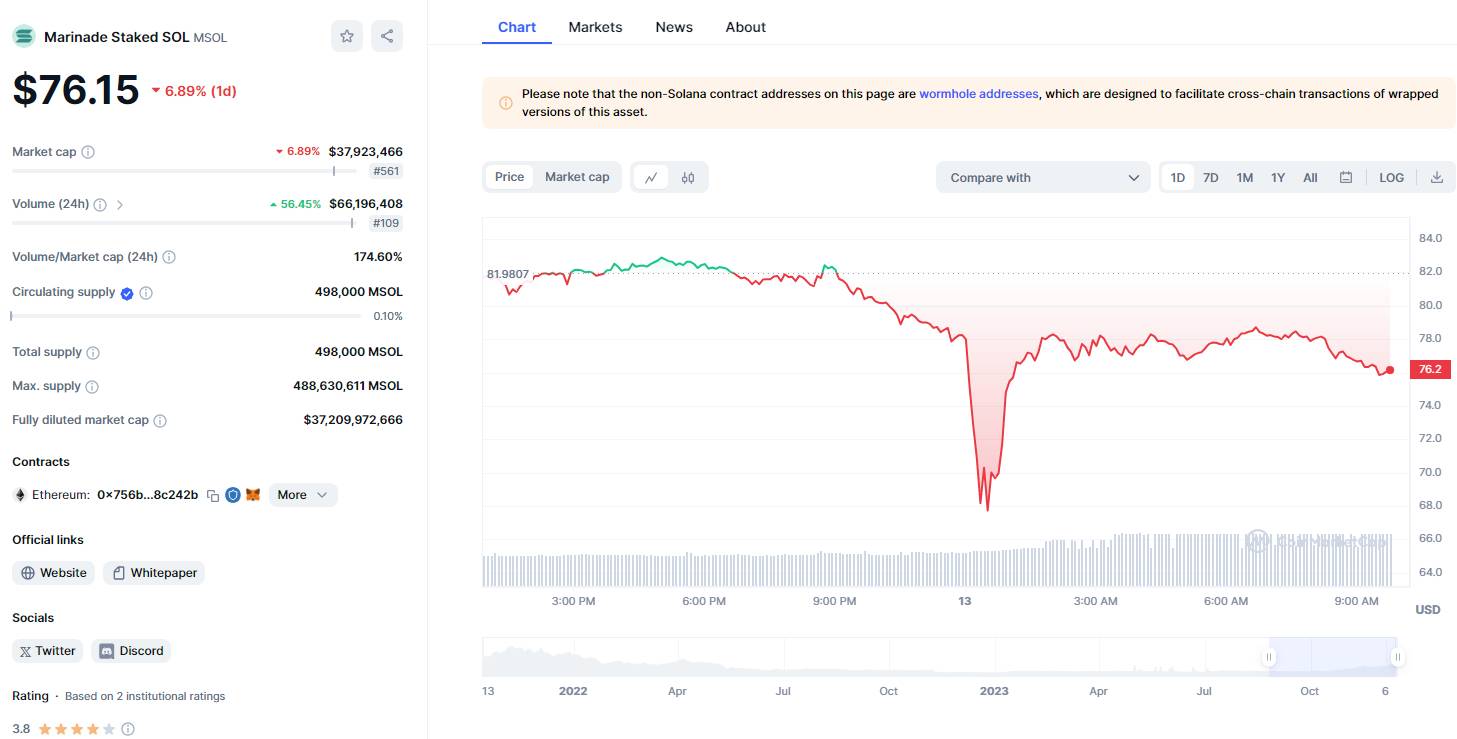Open Volume/Market cap (24h) info icon

(x=169, y=257)
